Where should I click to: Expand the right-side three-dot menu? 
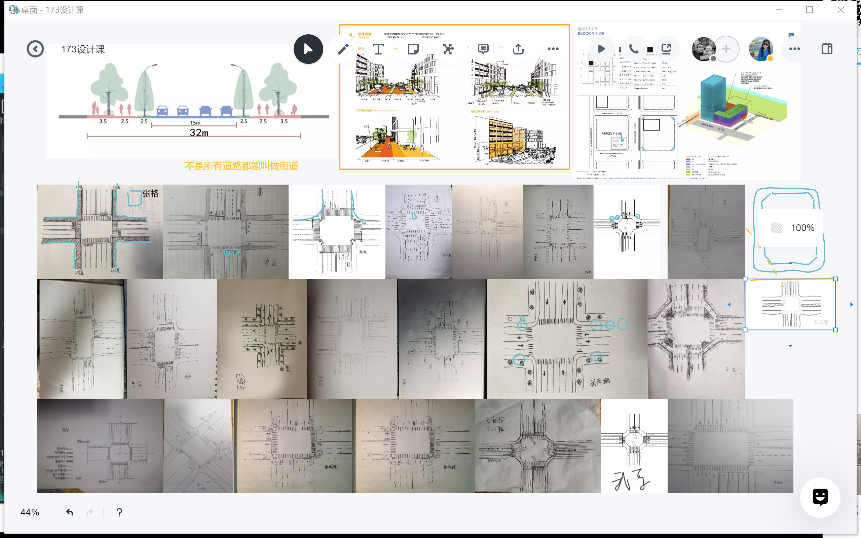pos(794,48)
